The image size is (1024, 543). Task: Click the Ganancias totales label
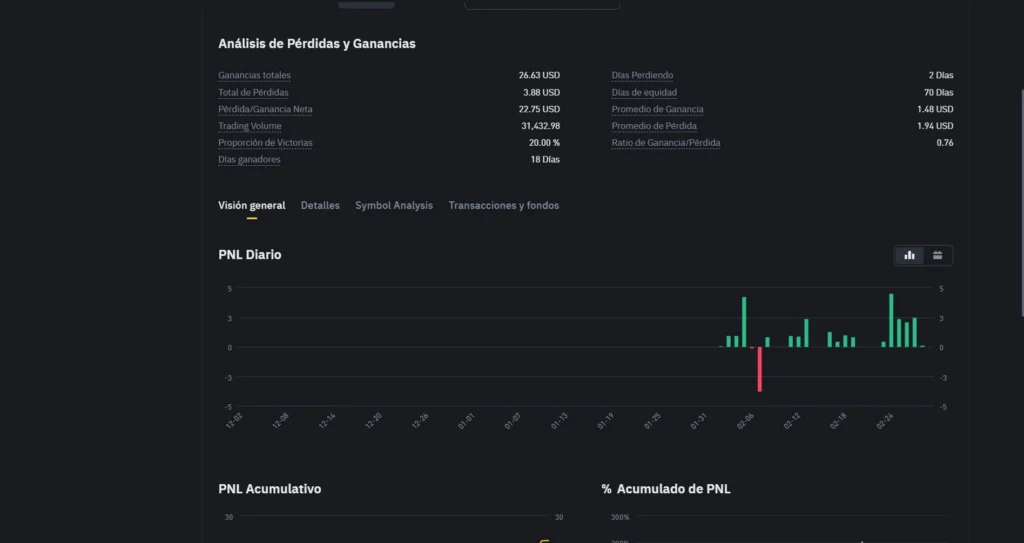click(254, 75)
